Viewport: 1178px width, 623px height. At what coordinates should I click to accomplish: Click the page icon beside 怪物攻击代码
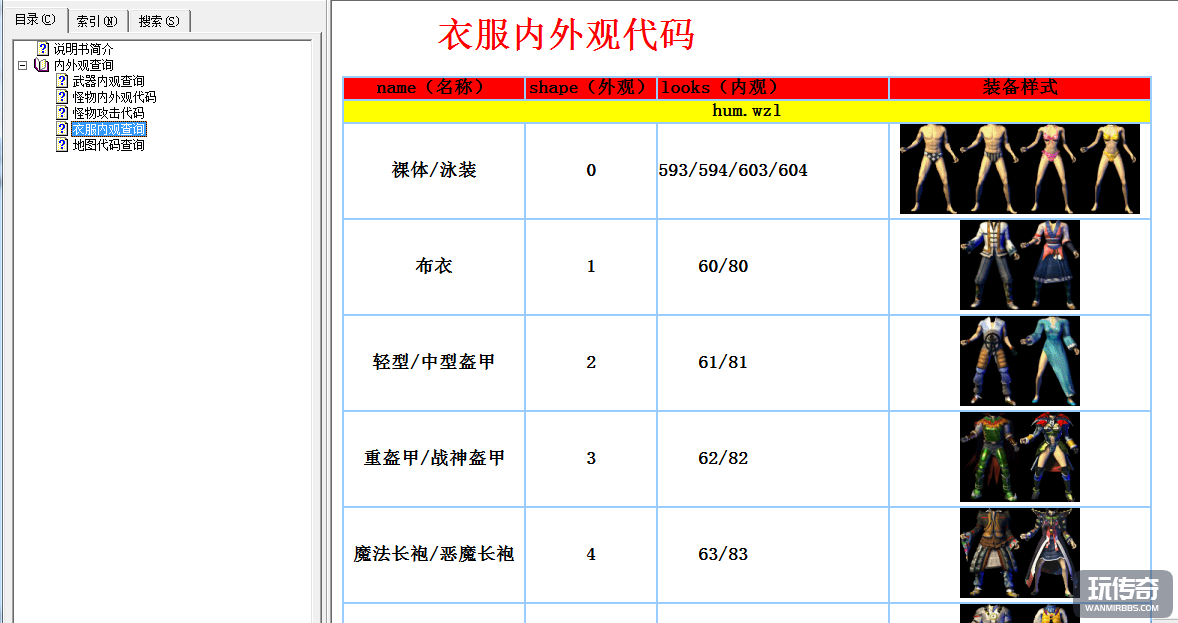point(62,113)
